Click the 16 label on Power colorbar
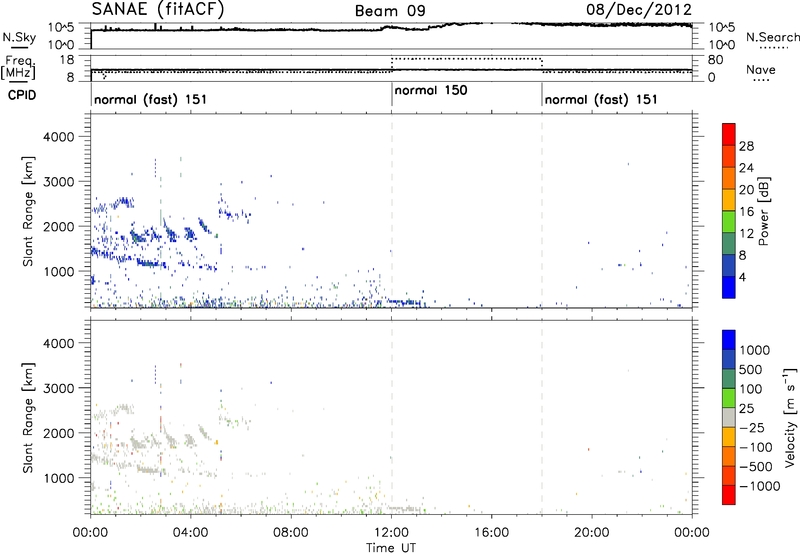This screenshot has height=554, width=800. [x=746, y=211]
